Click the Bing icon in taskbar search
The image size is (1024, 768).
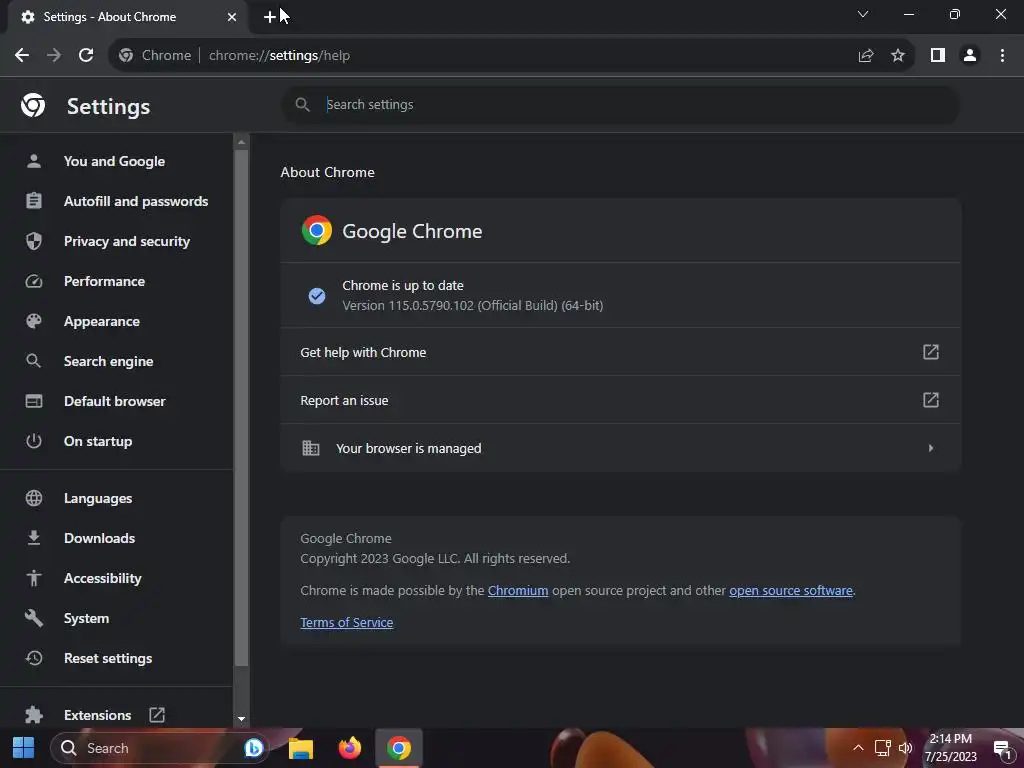[253, 748]
